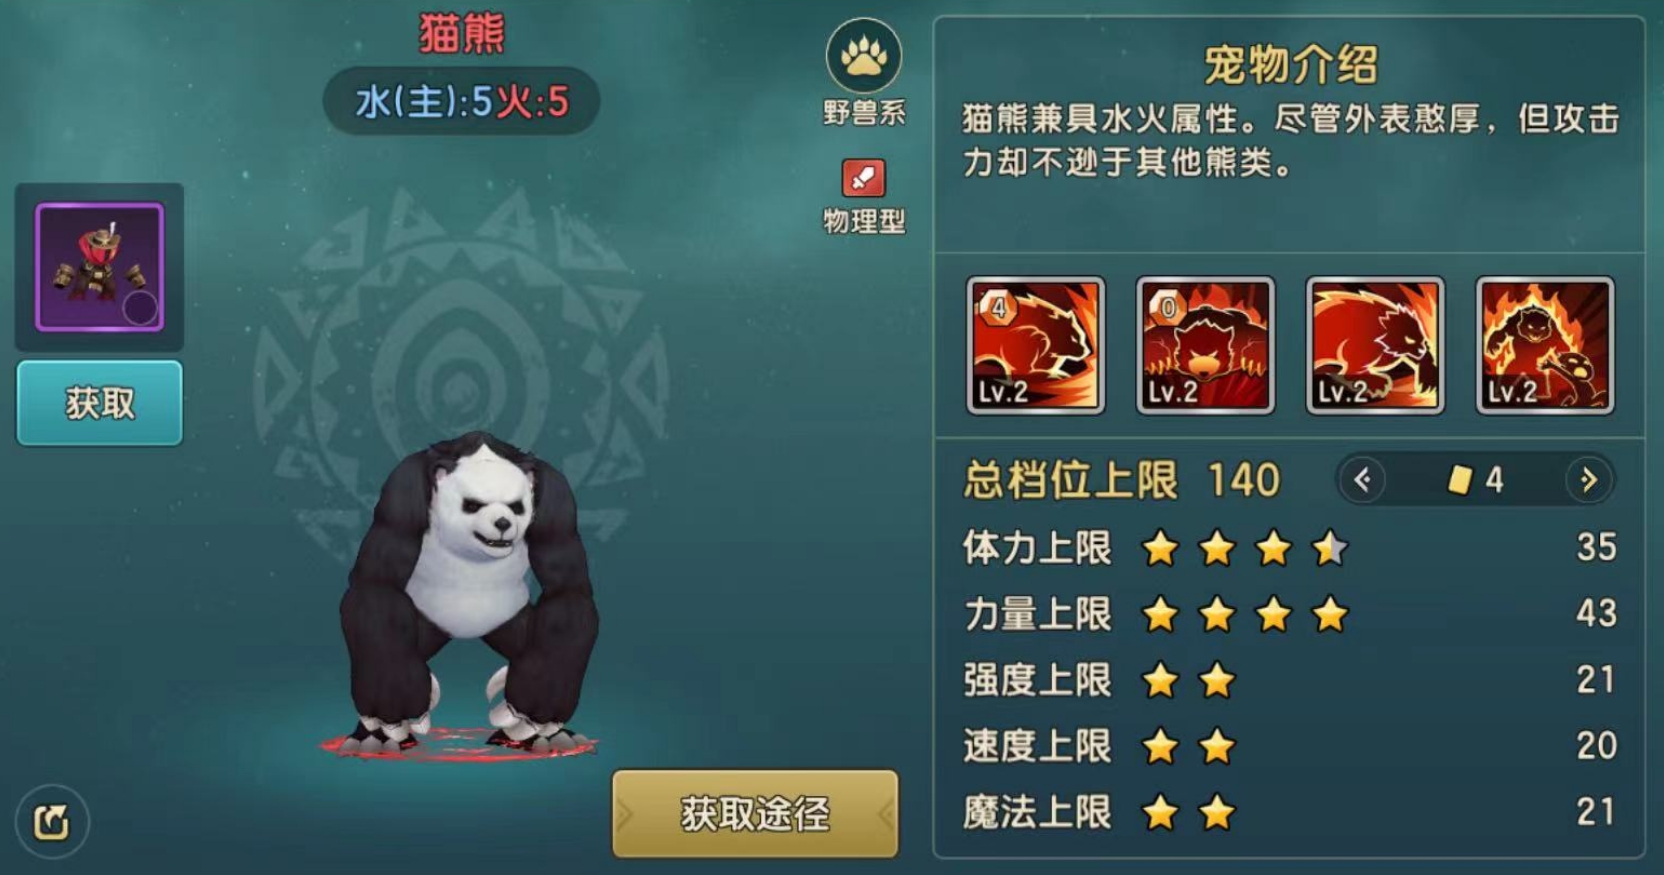Open the second skill icon marked 0

(1205, 345)
